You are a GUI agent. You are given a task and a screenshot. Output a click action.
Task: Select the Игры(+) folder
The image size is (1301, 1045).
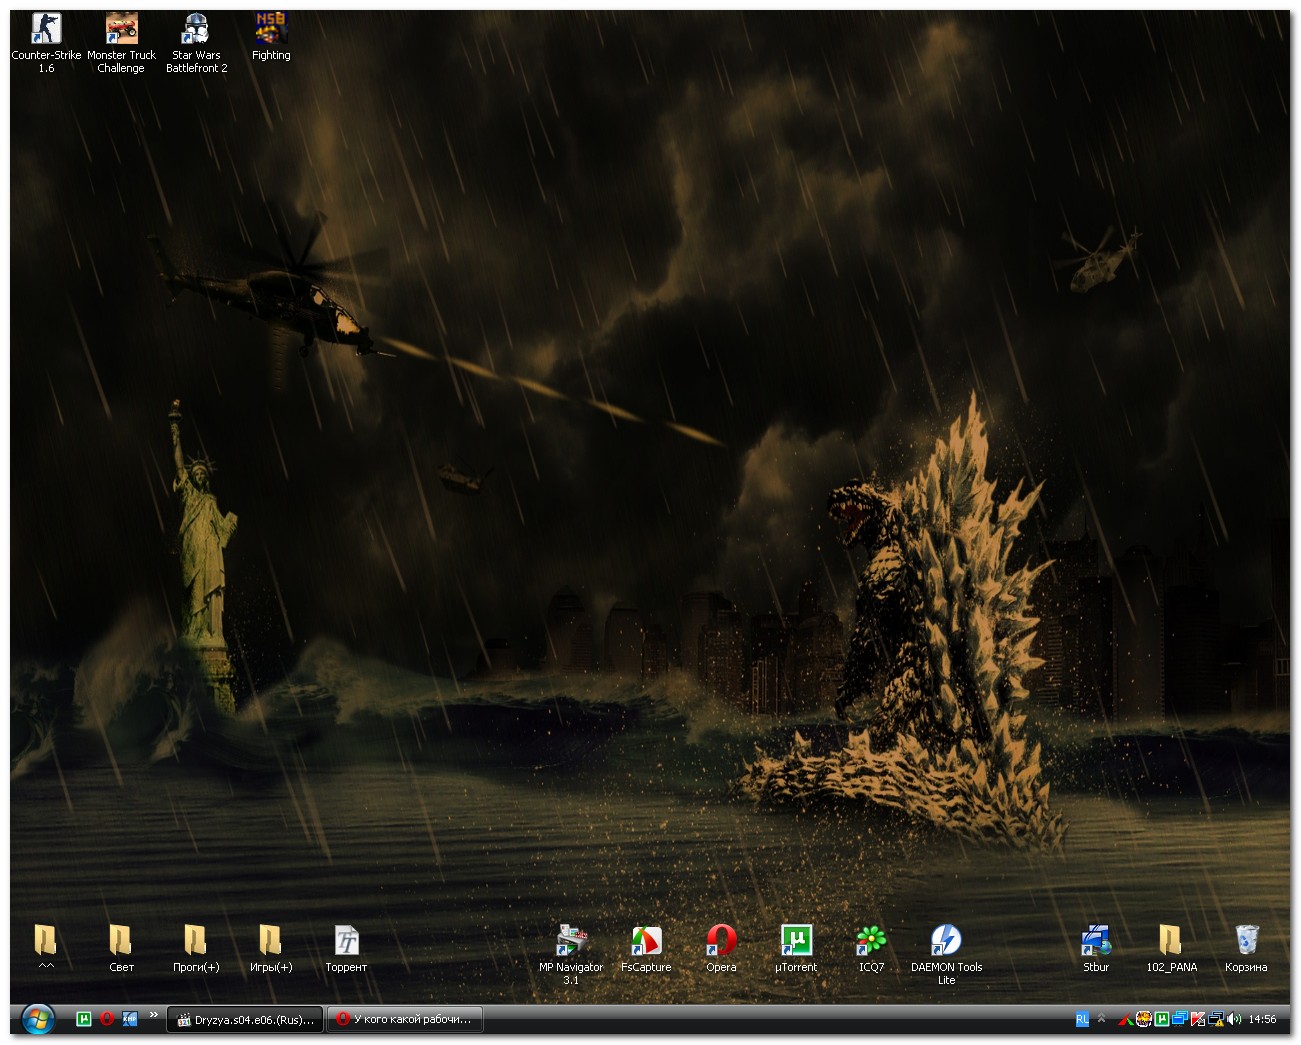tap(271, 948)
